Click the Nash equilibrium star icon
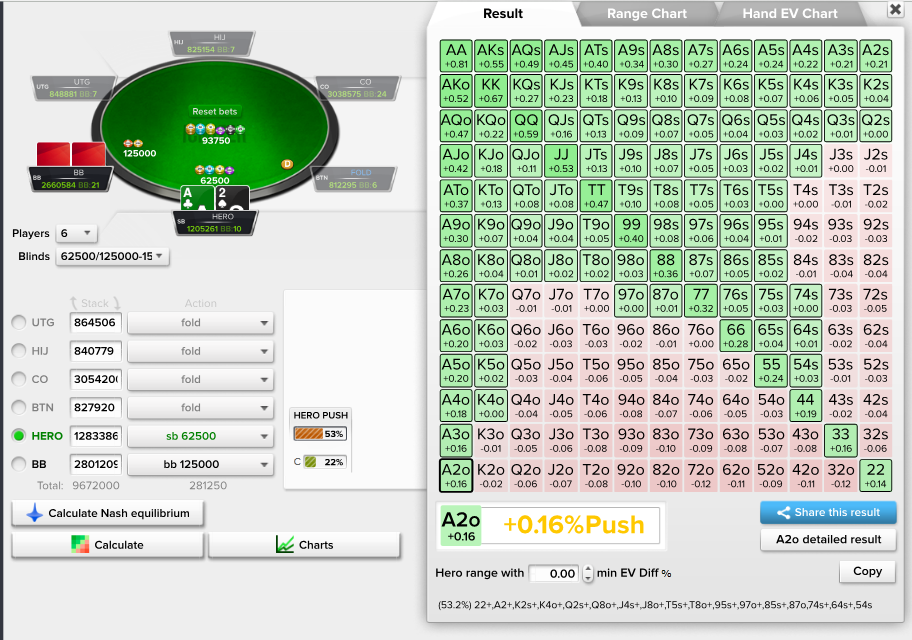 pyautogui.click(x=34, y=513)
